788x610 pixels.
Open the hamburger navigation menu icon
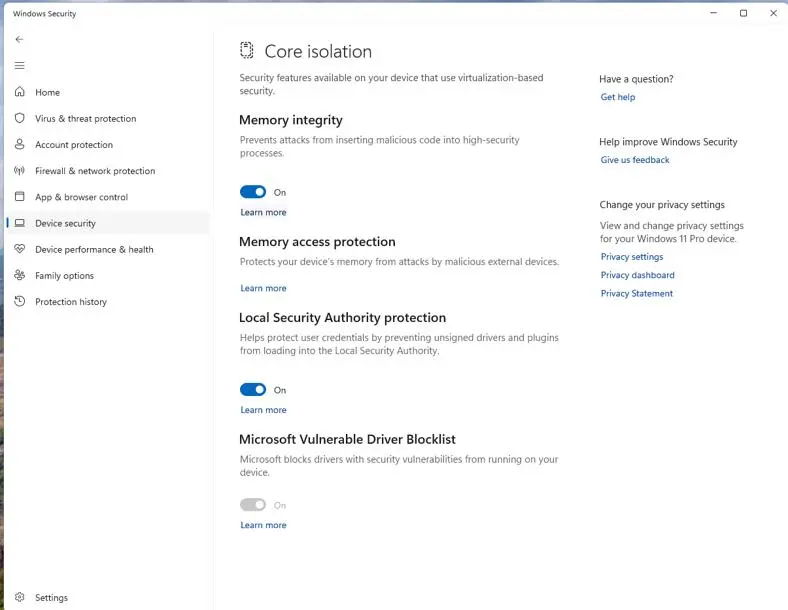pos(19,65)
